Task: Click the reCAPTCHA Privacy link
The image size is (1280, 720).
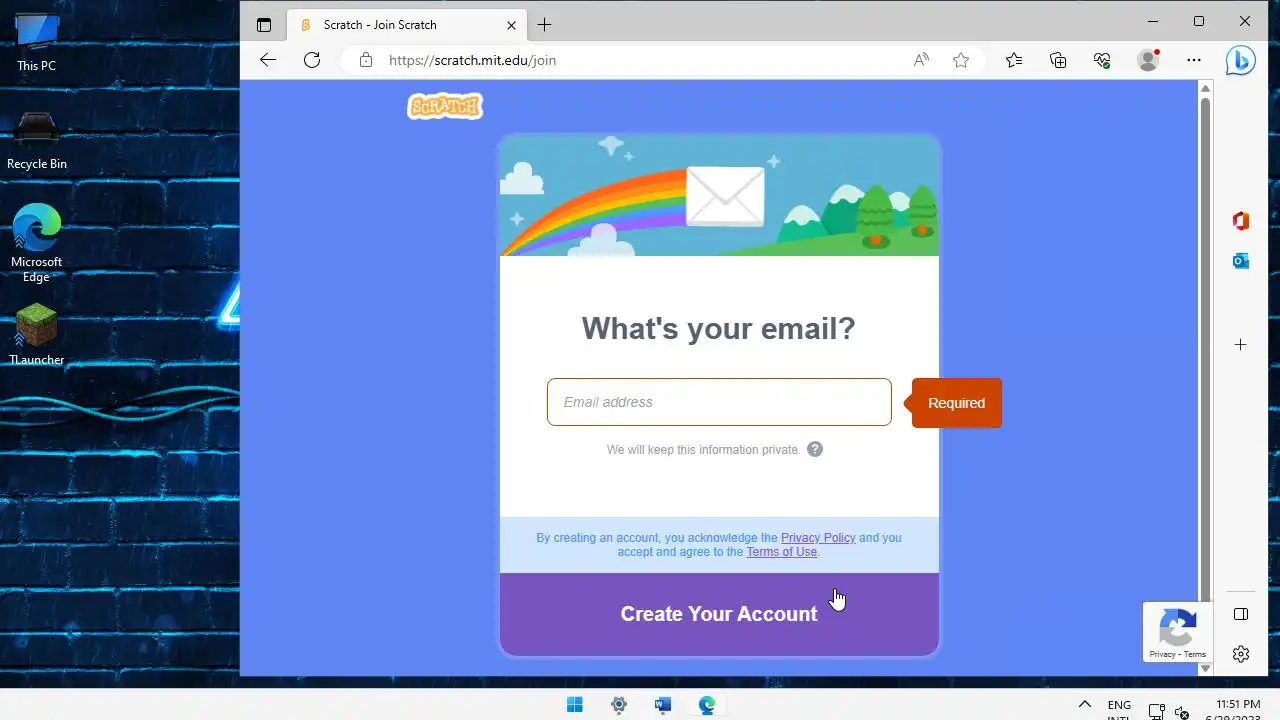Action: pyautogui.click(x=1162, y=654)
